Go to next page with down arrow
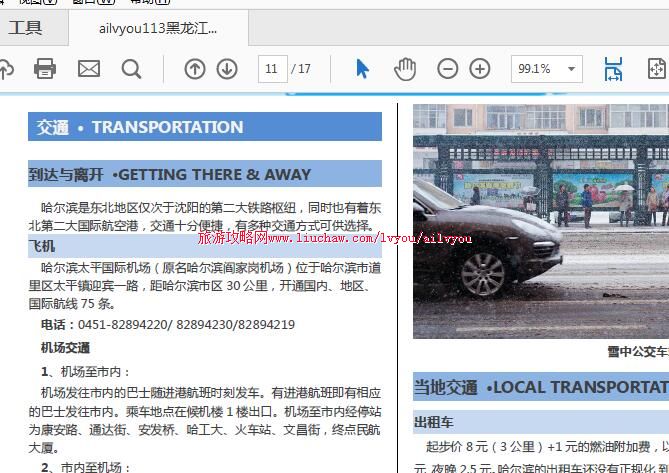Viewport: 669px width, 473px height. [x=227, y=69]
